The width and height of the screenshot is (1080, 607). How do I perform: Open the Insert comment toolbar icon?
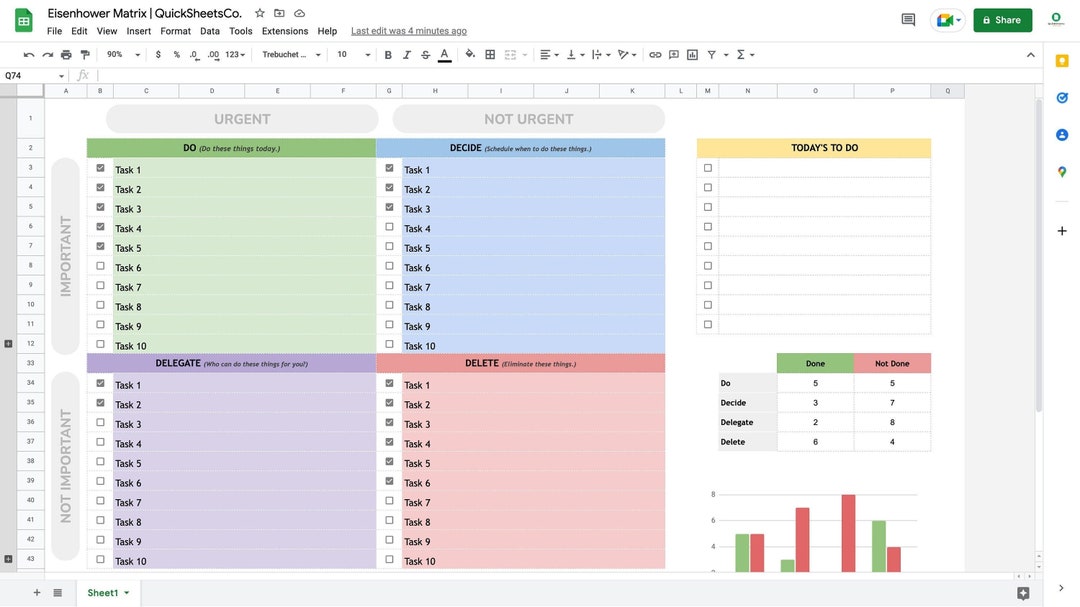coord(673,52)
